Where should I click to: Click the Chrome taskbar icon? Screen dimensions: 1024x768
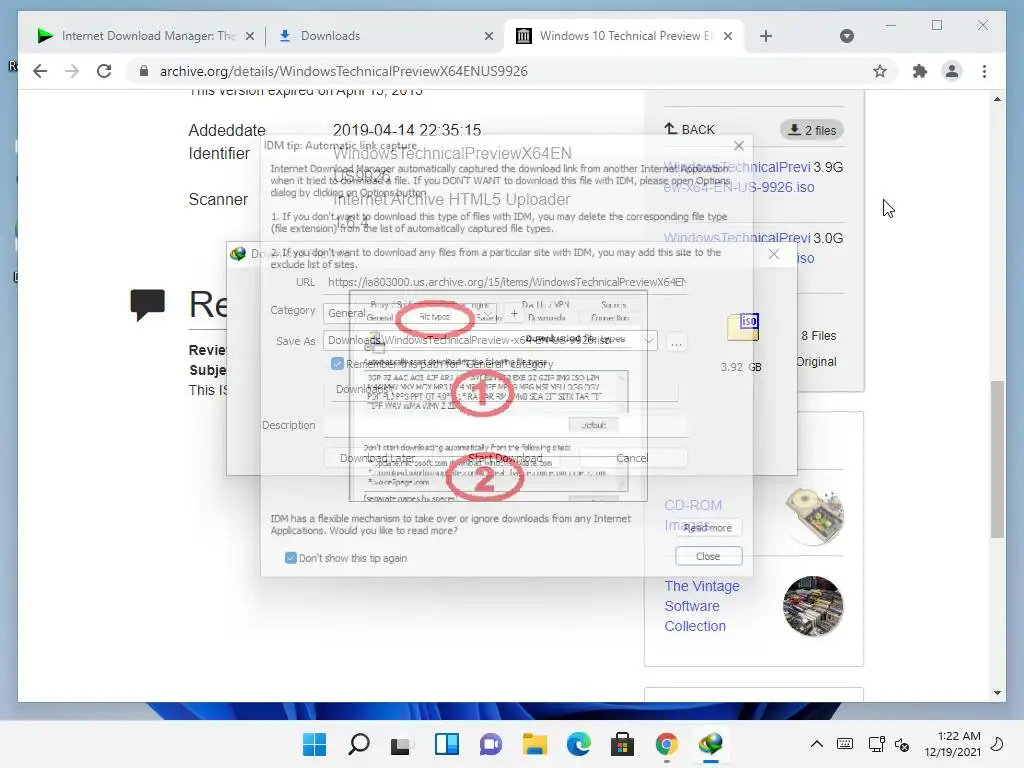pyautogui.click(x=666, y=744)
